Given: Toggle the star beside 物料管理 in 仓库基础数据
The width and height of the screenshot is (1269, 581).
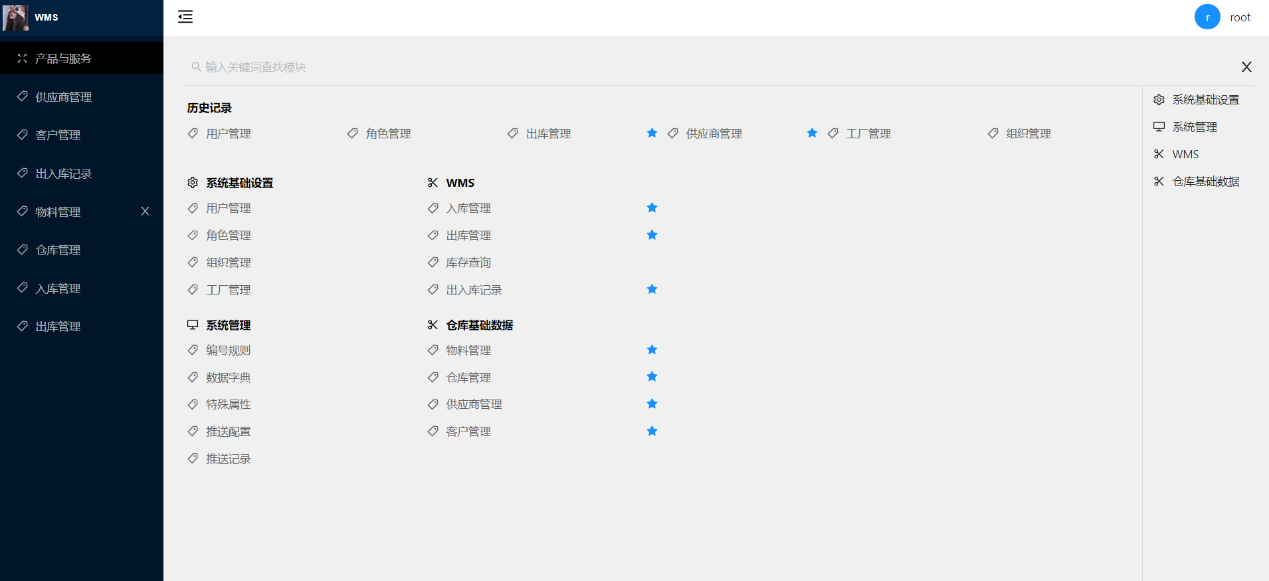Looking at the screenshot, I should 652,350.
